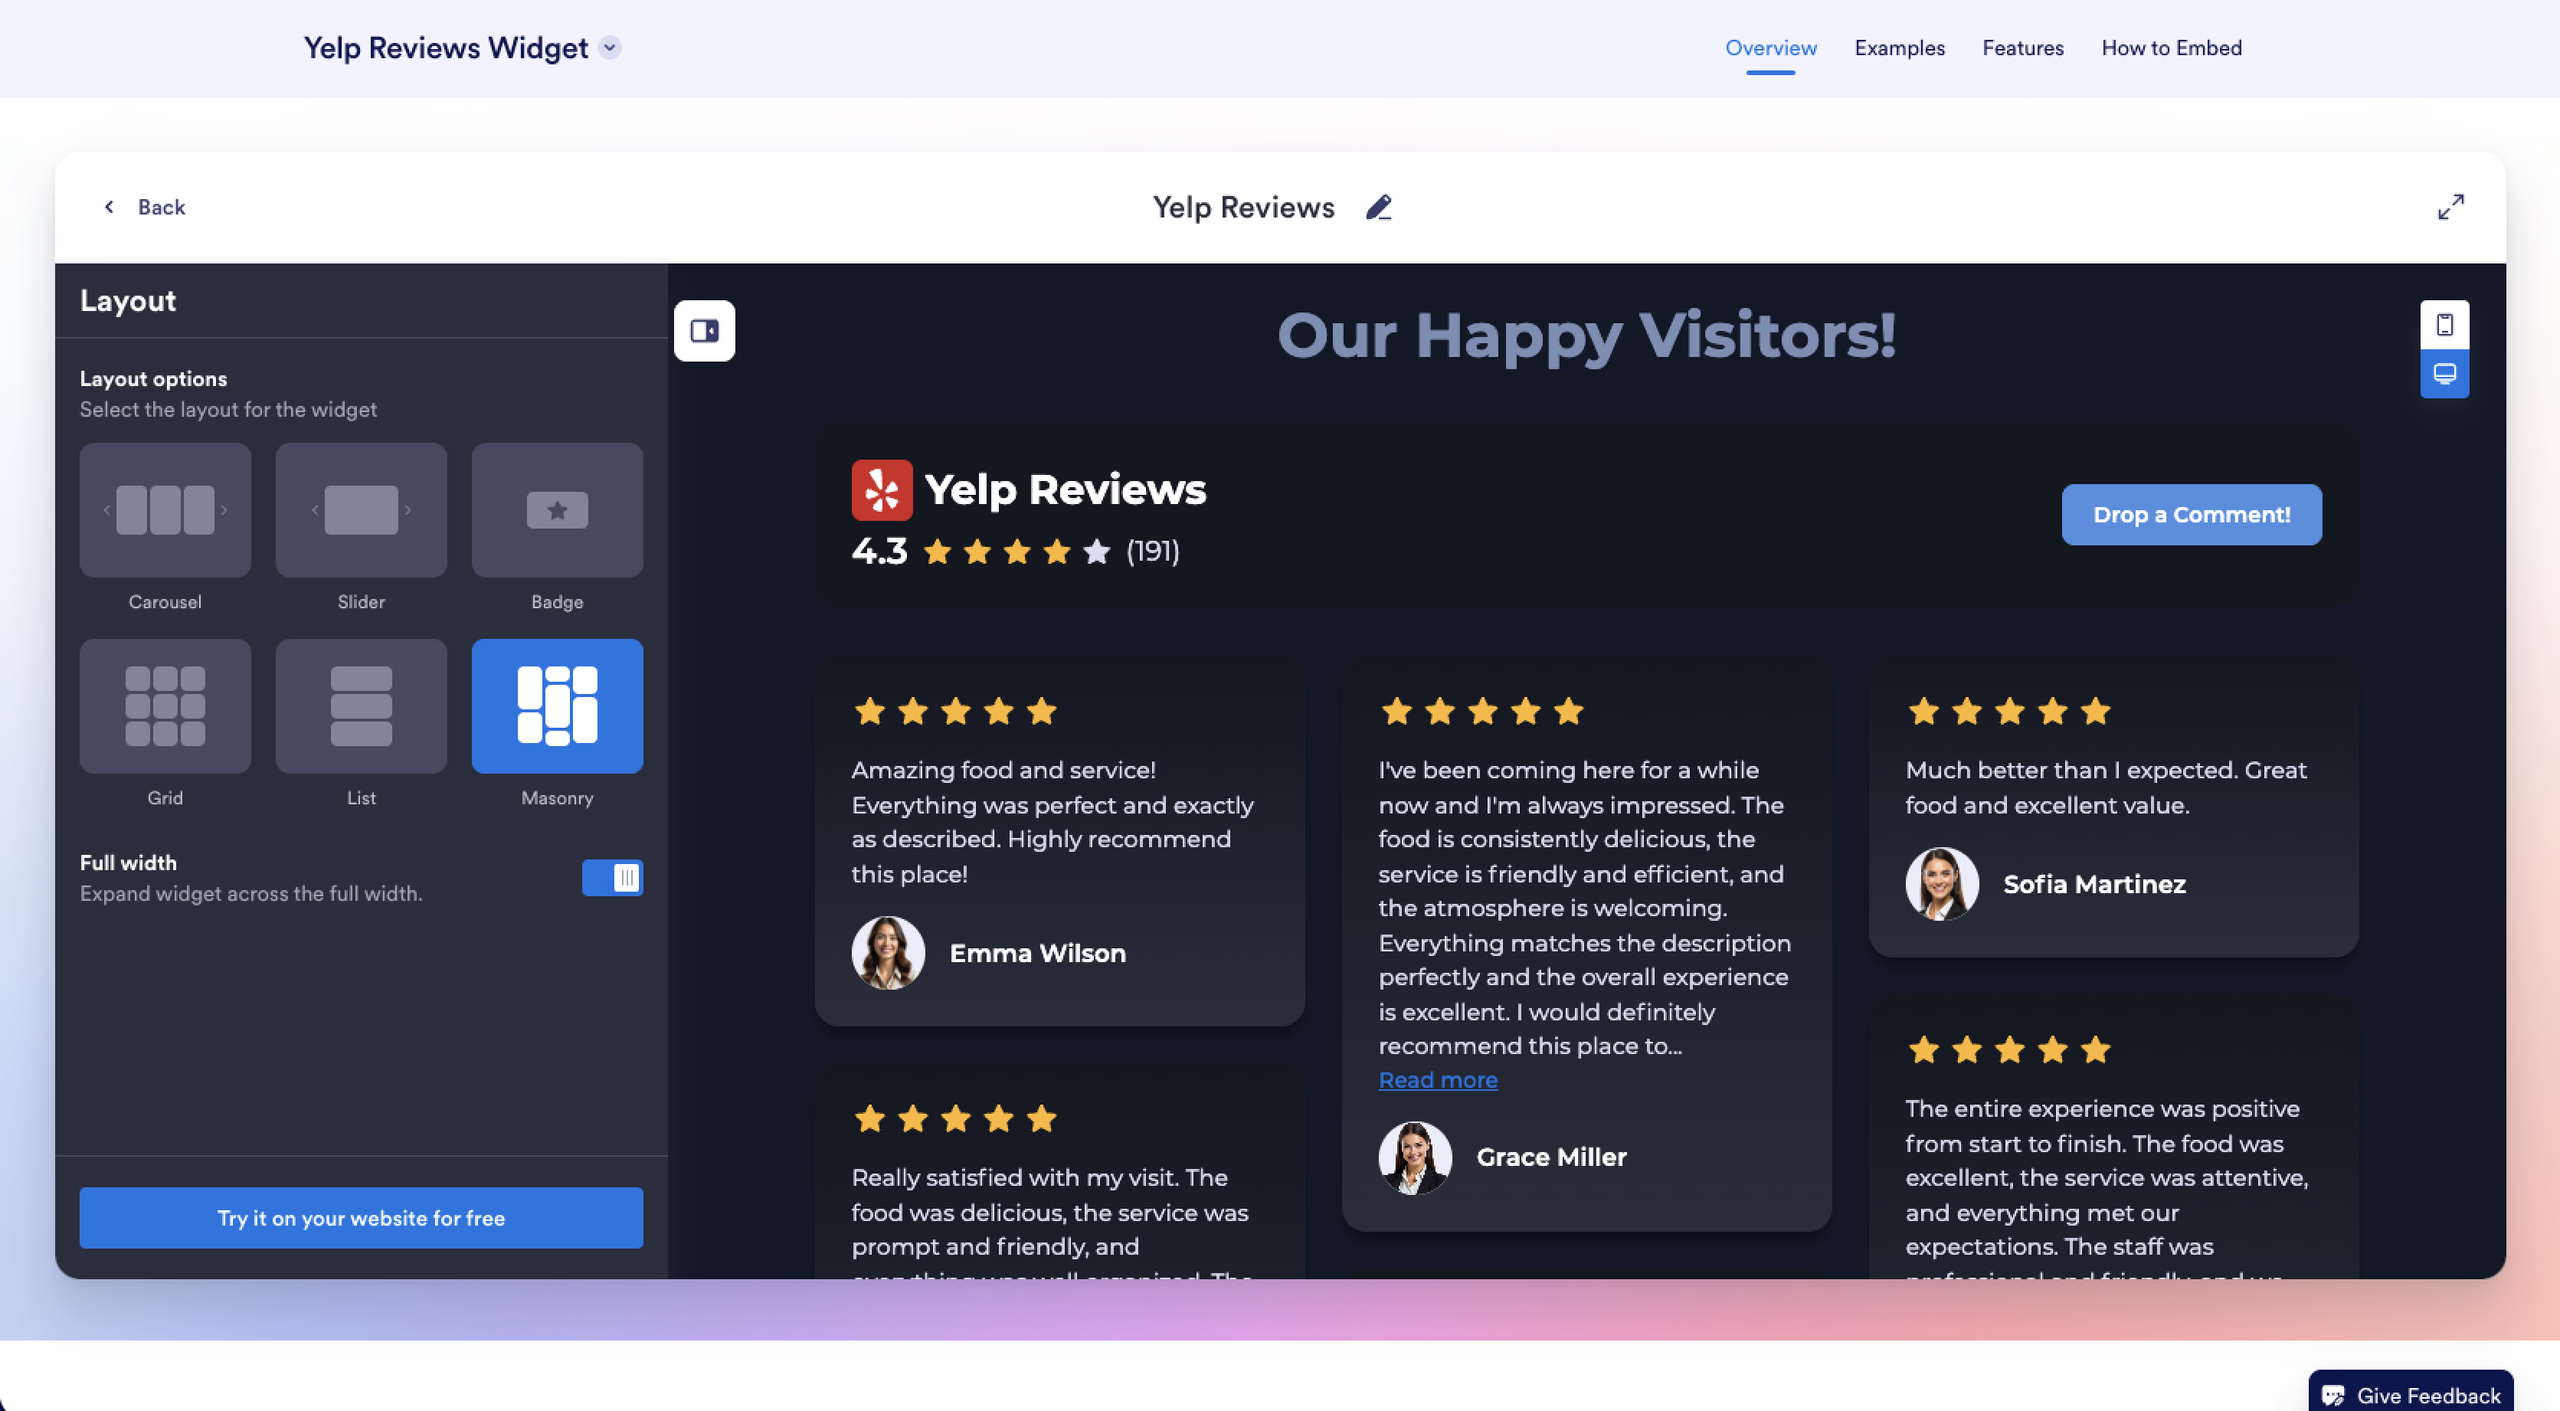Click the 4.3 overall rating value
2560x1411 pixels.
(880, 551)
